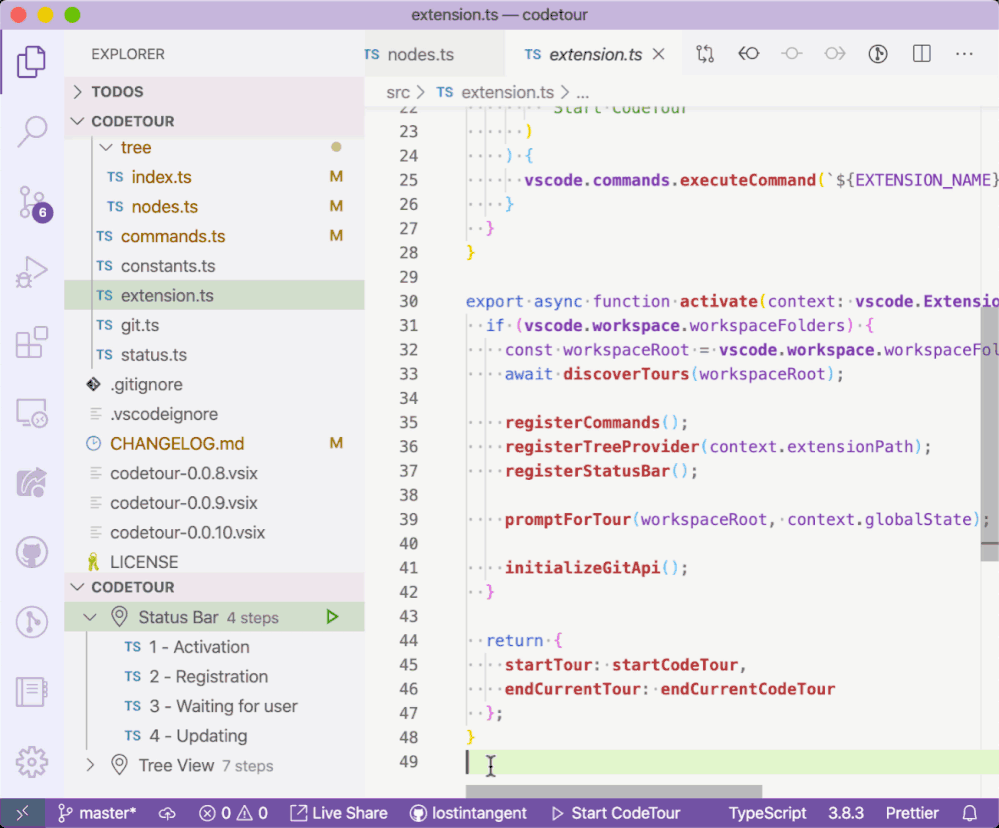This screenshot has height=828, width=999.
Task: Open the Extensions view
Action: [x=31, y=343]
